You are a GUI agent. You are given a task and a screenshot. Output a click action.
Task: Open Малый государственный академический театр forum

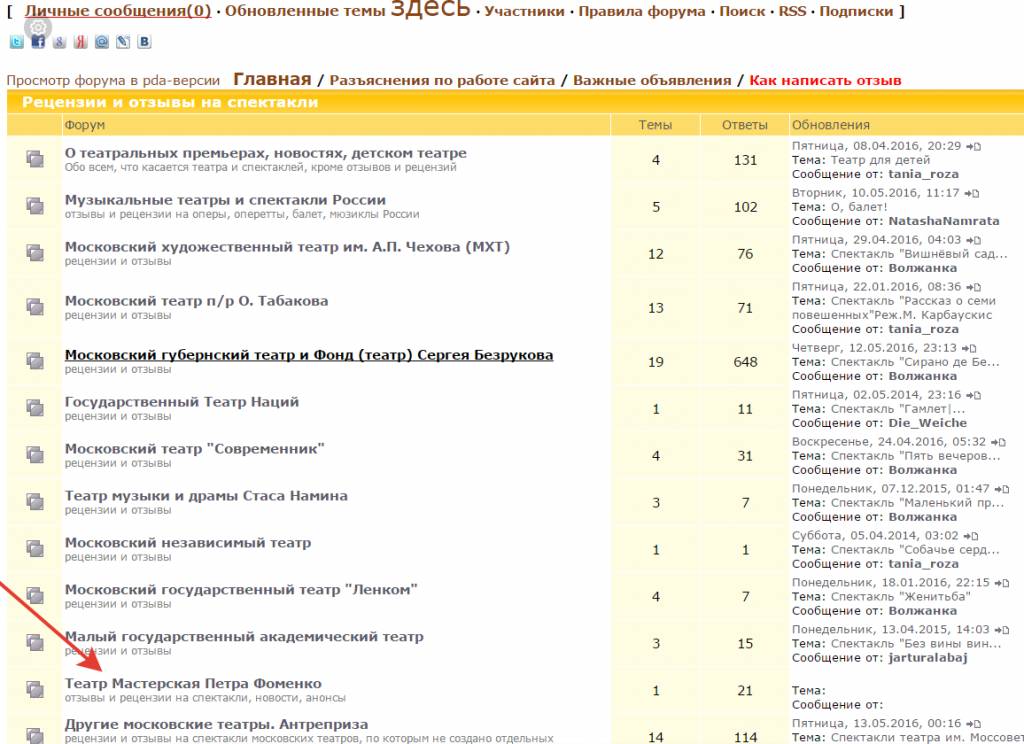[x=244, y=637]
